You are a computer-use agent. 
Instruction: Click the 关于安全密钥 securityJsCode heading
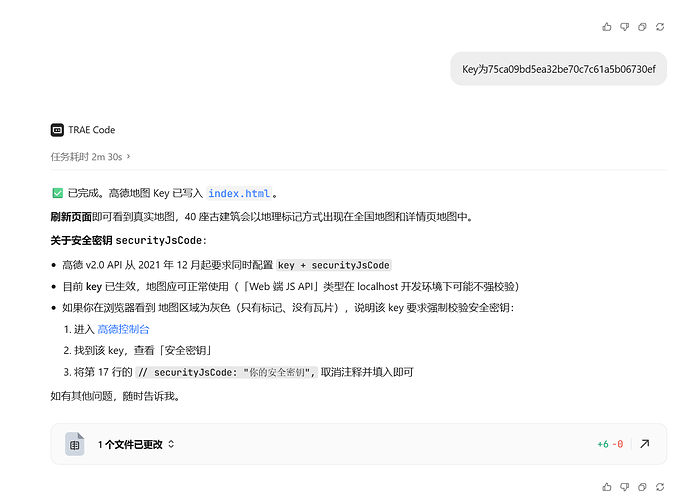coord(128,240)
